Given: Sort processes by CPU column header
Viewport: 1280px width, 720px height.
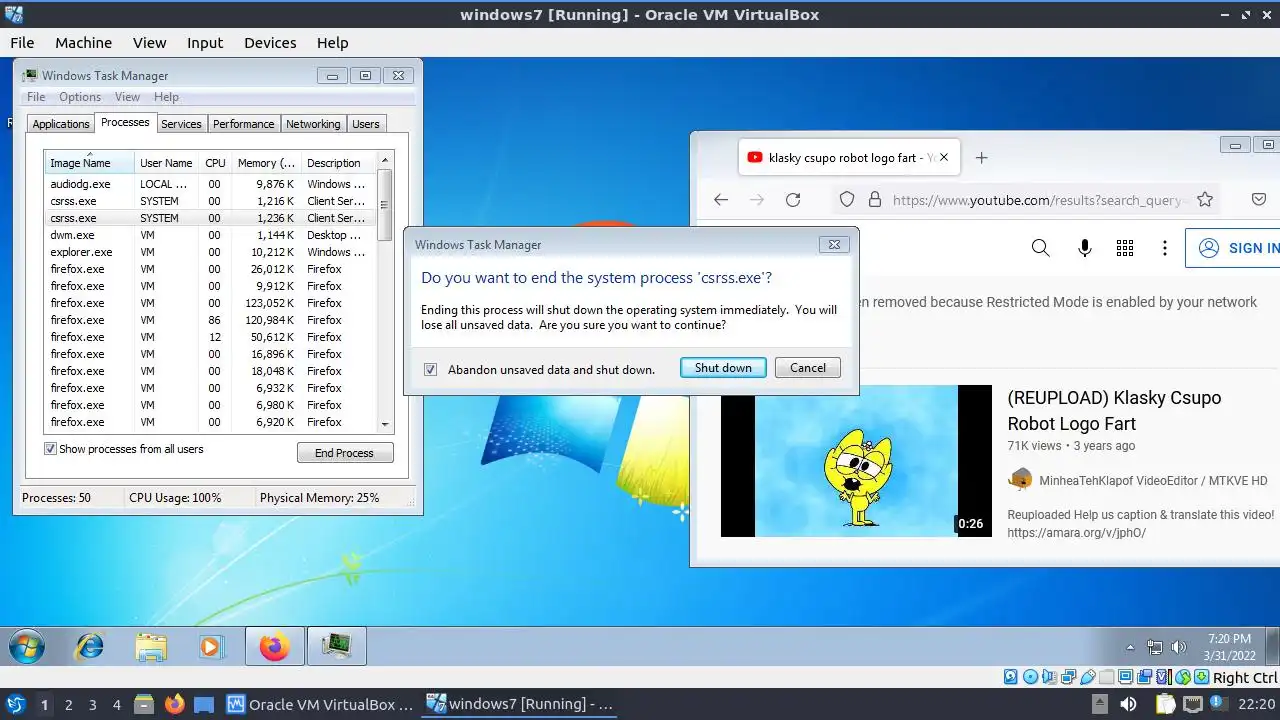Looking at the screenshot, I should [x=215, y=163].
